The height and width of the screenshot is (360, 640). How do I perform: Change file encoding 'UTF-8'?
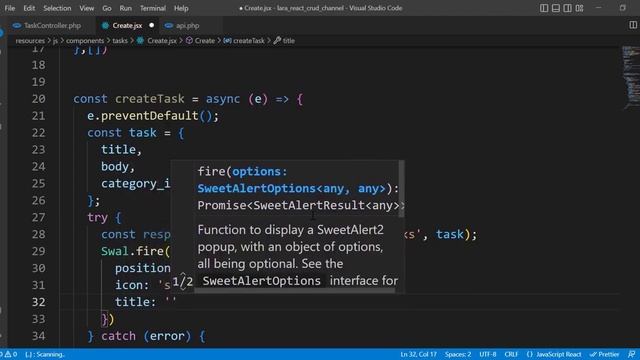tap(488, 354)
